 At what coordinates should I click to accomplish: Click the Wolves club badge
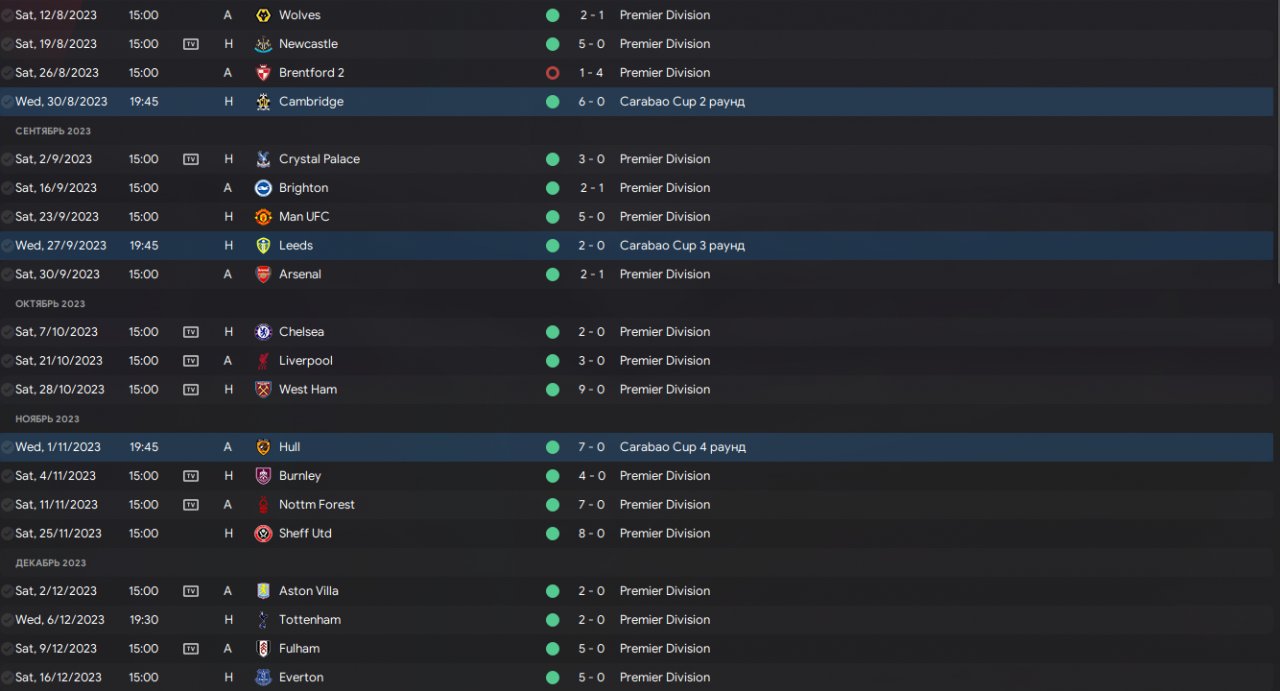[x=263, y=15]
